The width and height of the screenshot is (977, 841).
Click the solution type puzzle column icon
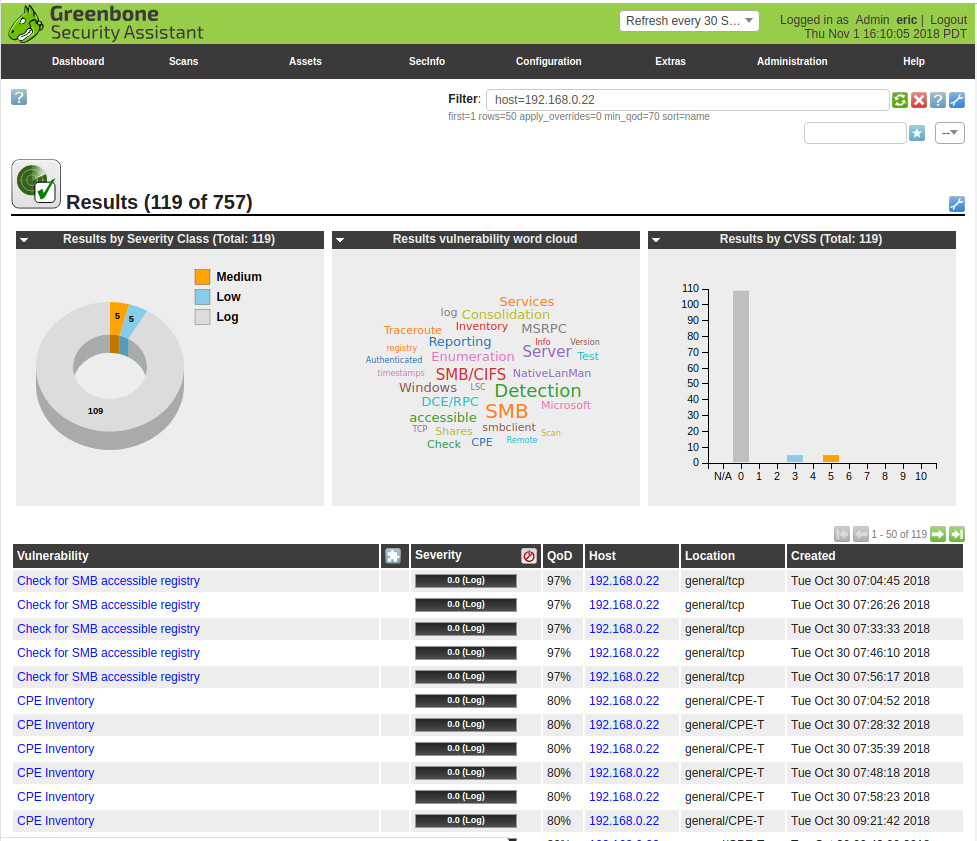tap(394, 556)
